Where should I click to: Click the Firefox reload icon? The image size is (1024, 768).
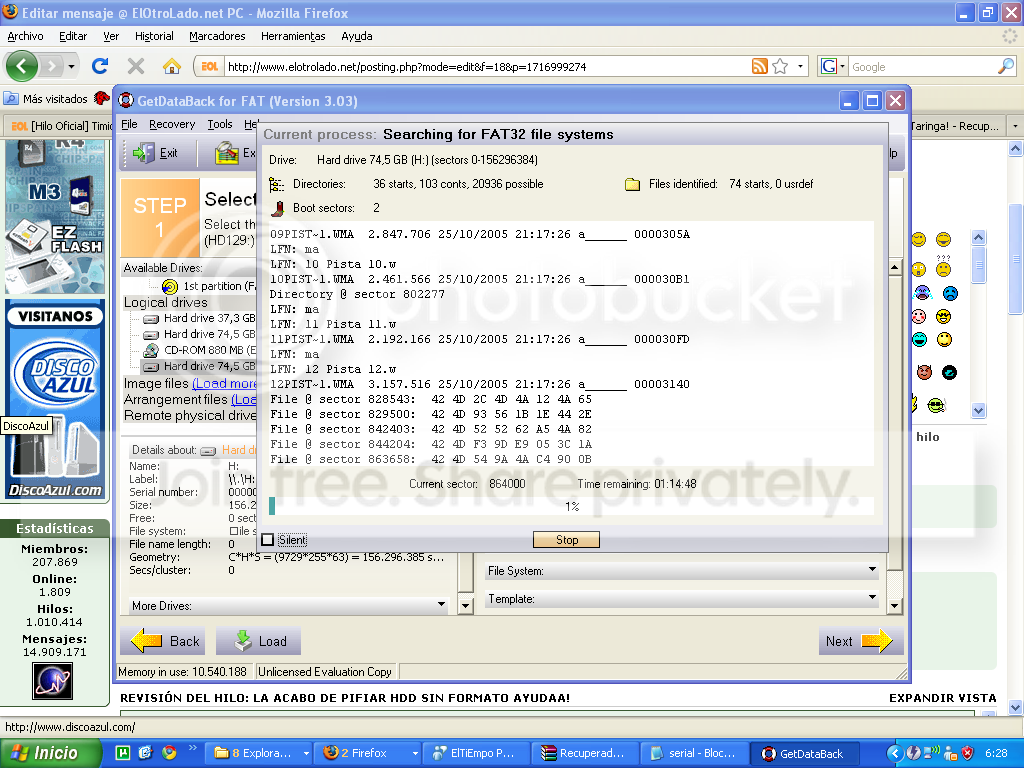100,66
